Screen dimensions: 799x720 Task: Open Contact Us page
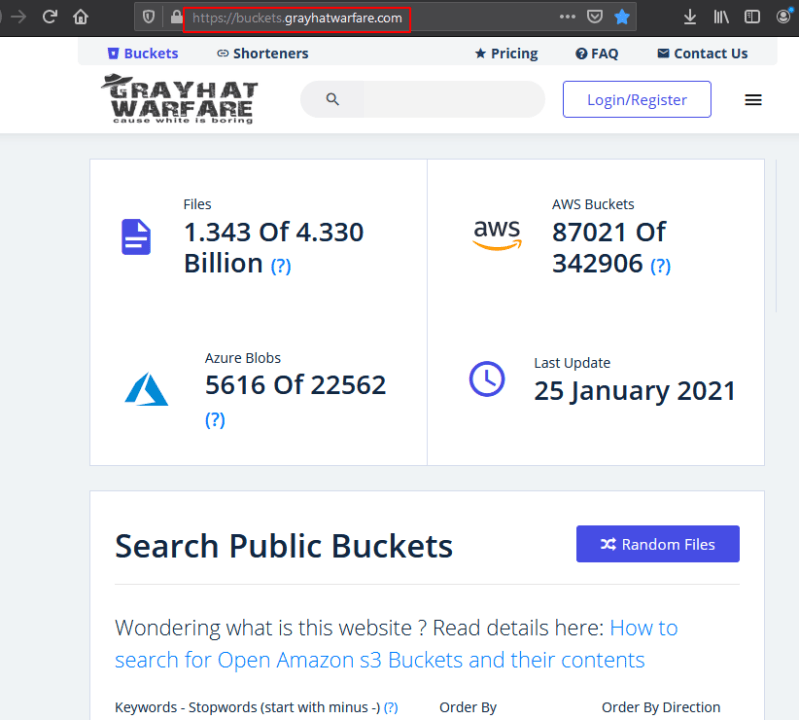tap(703, 54)
